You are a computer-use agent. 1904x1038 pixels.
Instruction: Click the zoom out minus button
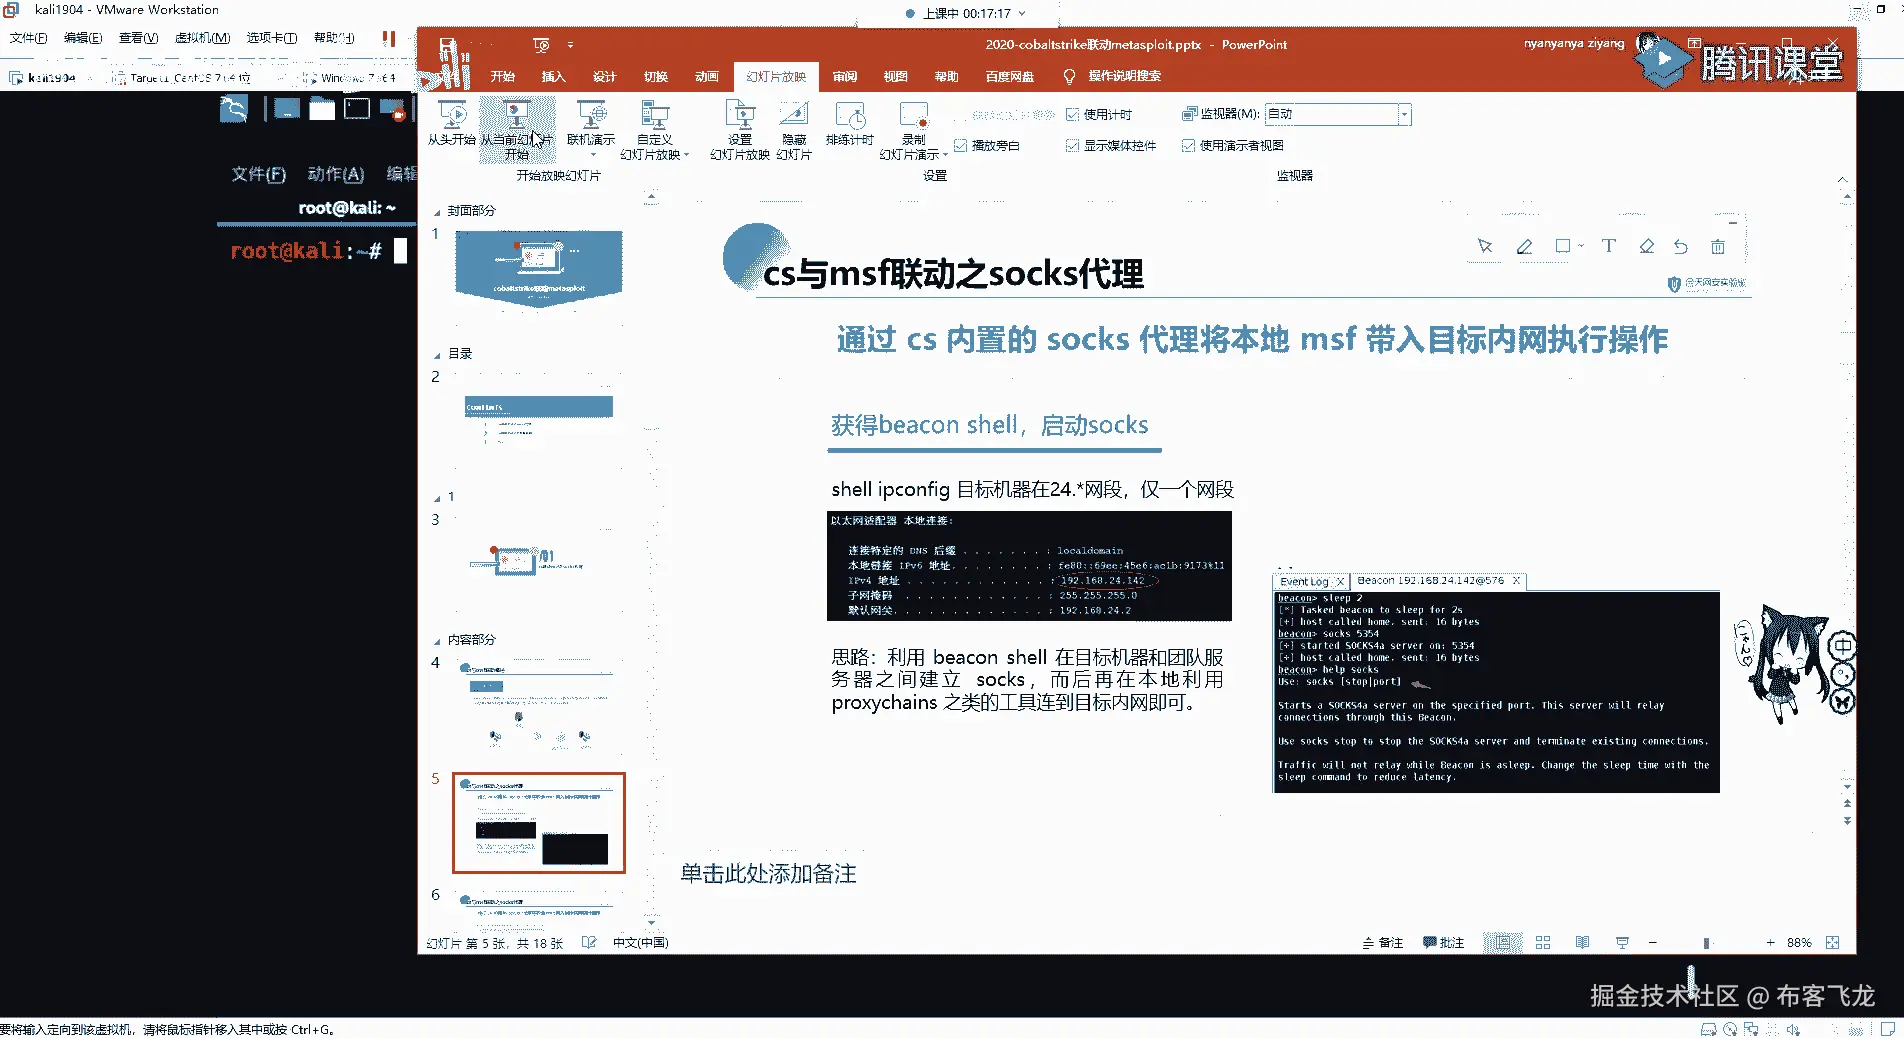coord(1653,943)
